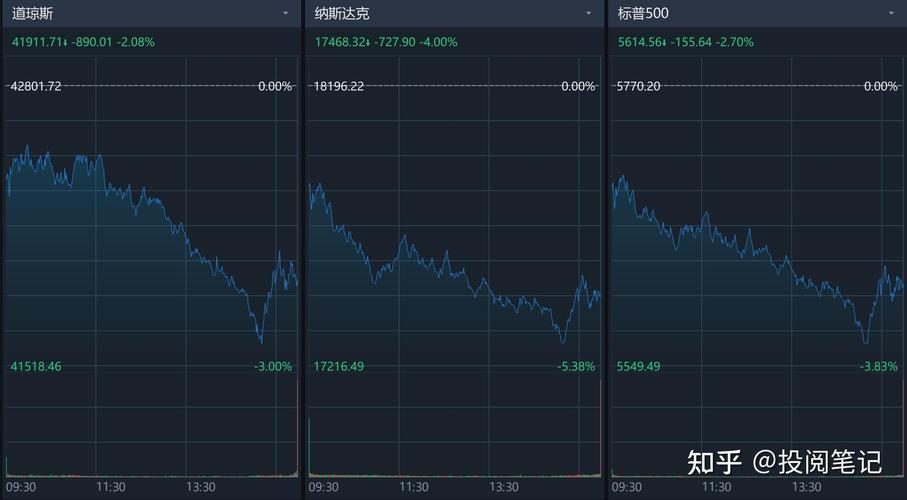Viewport: 907px width, 500px height.
Task: Click the Dow Jones price 41911.71
Action: tap(38, 42)
